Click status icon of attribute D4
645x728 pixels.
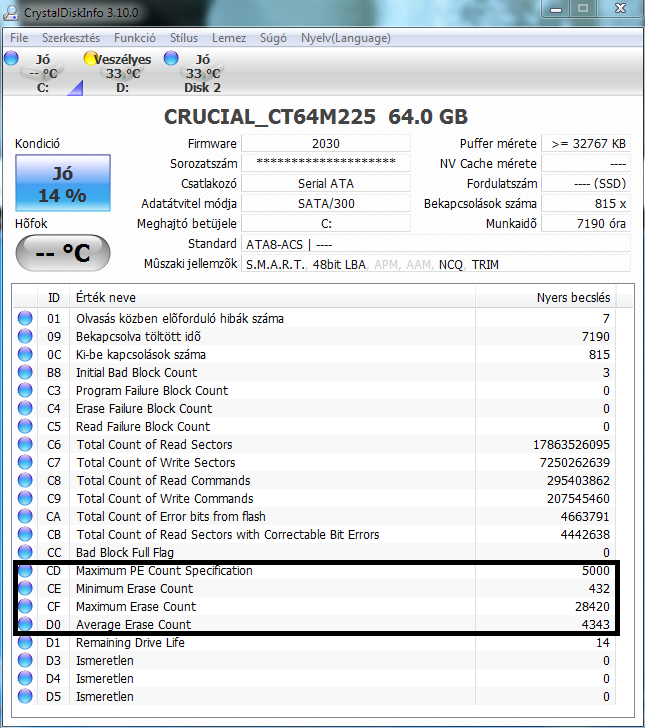coord(25,678)
